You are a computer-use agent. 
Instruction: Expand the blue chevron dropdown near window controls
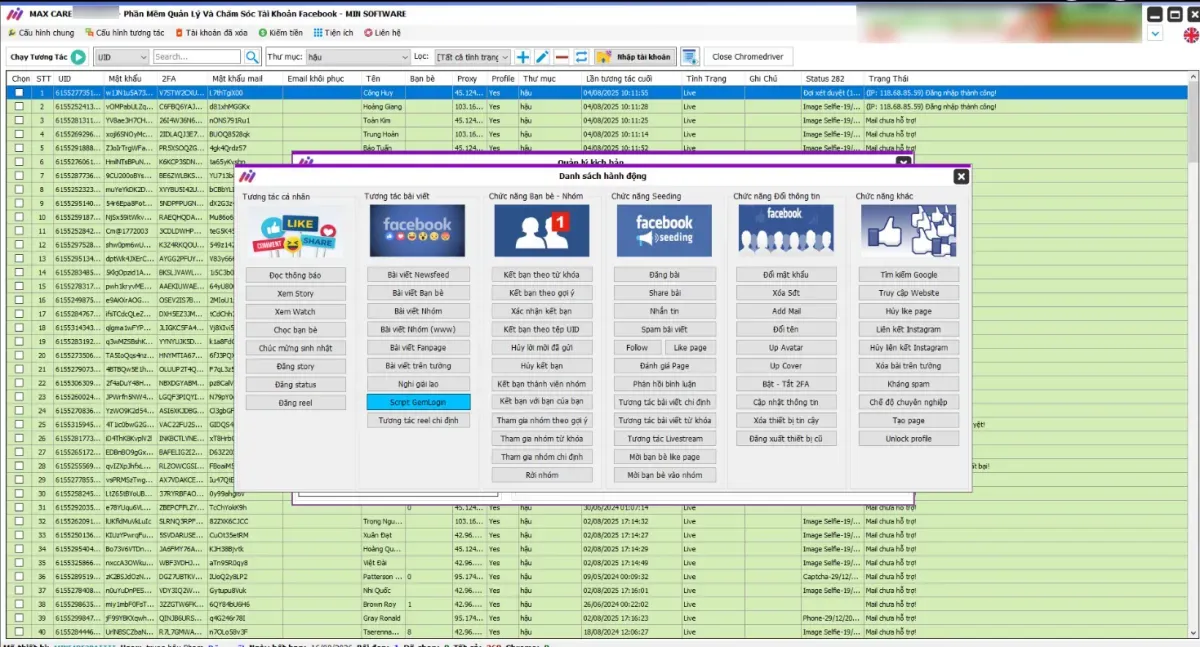(1155, 34)
